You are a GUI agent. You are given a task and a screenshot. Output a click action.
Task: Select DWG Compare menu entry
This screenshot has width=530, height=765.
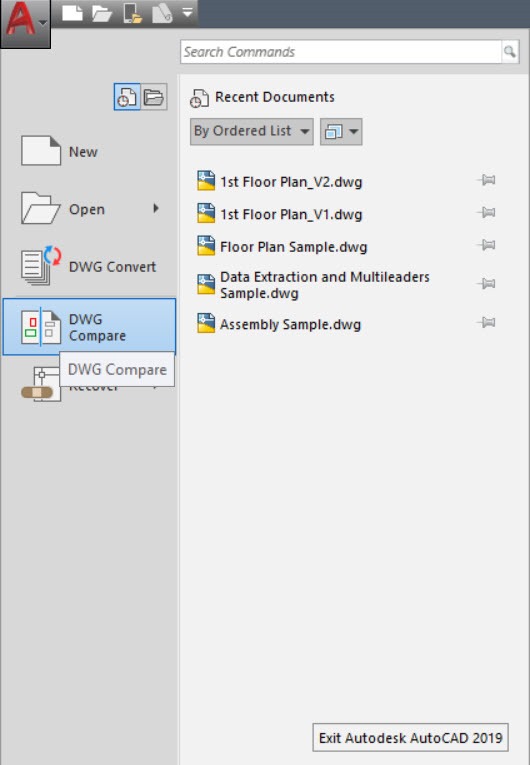(89, 326)
